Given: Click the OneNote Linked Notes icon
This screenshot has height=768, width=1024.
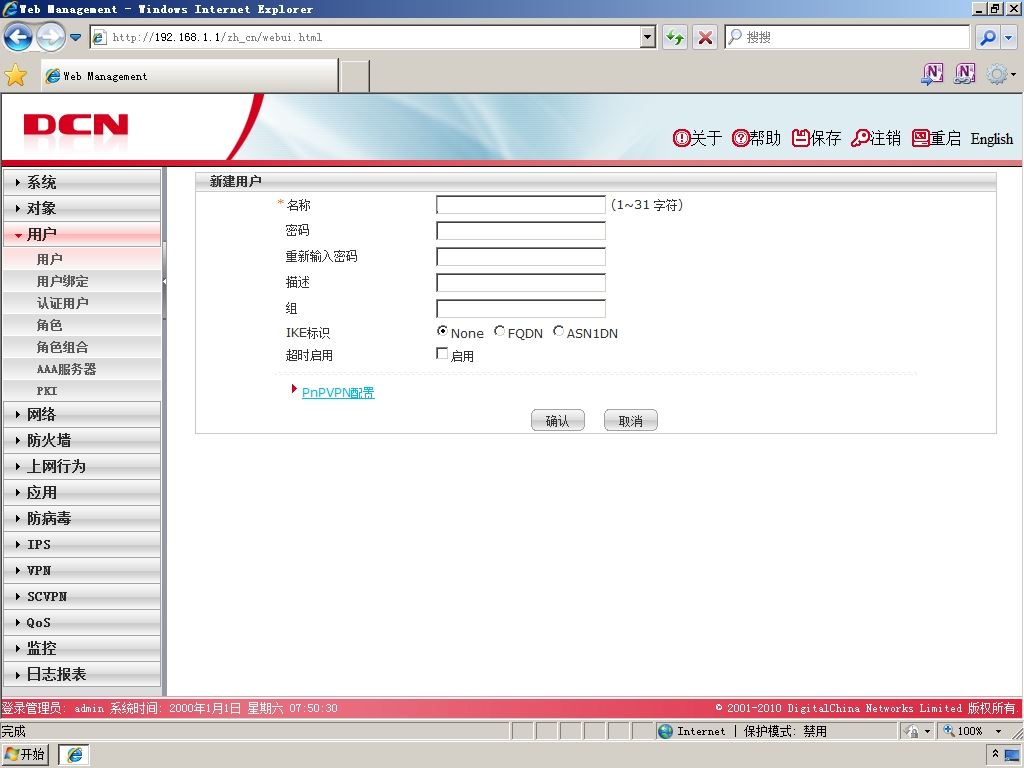Looking at the screenshot, I should [965, 74].
